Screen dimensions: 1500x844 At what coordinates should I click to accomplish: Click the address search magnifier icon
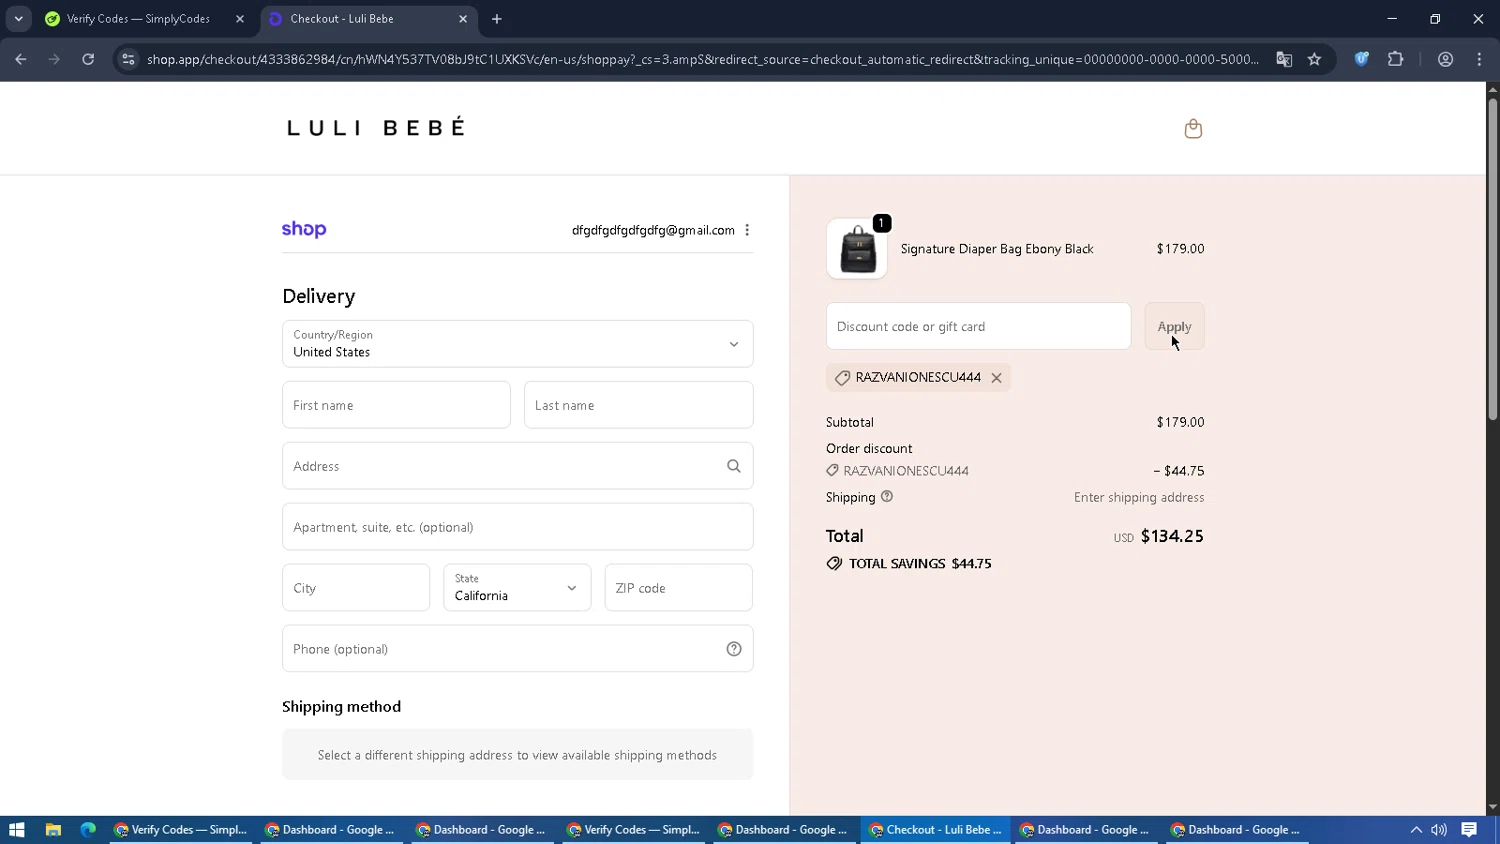click(734, 466)
